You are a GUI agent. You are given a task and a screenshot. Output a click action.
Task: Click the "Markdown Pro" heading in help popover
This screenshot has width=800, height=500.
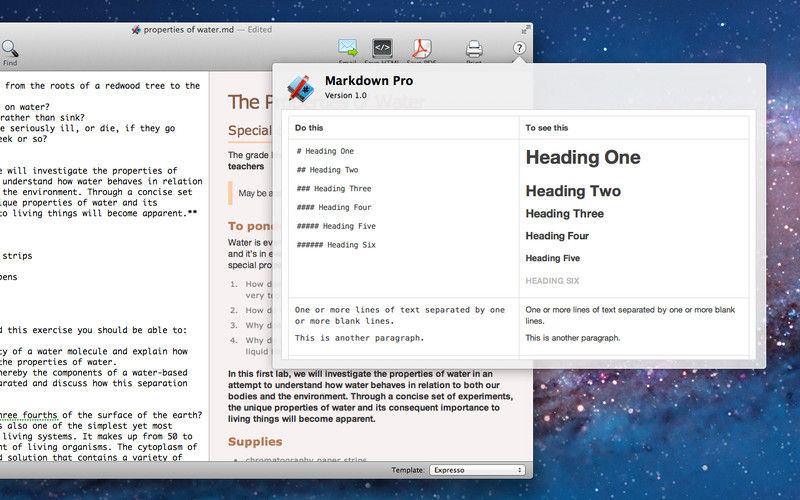click(369, 81)
